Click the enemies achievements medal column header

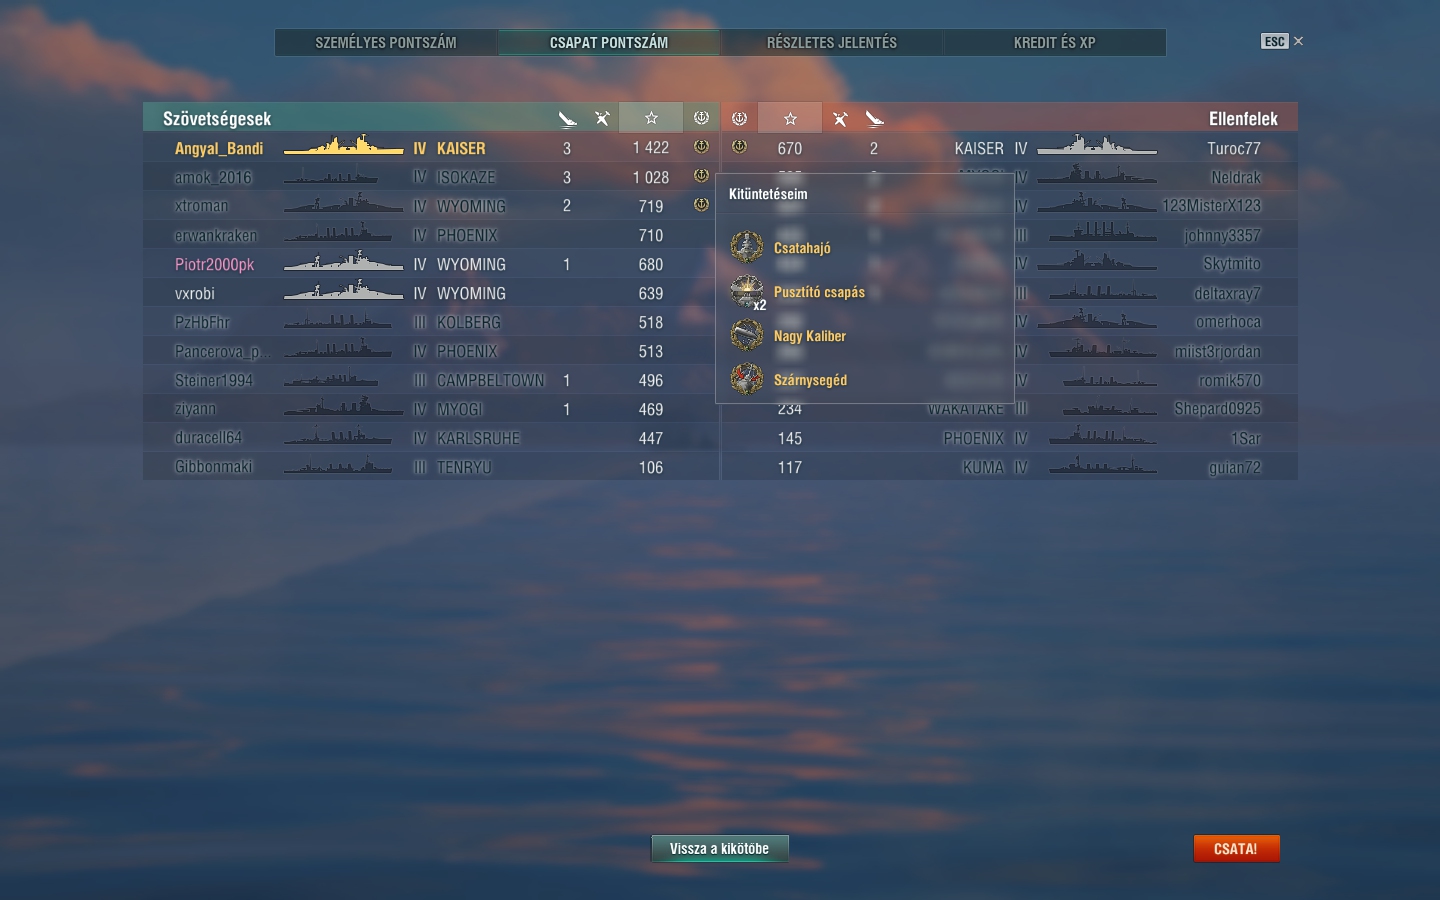(739, 118)
